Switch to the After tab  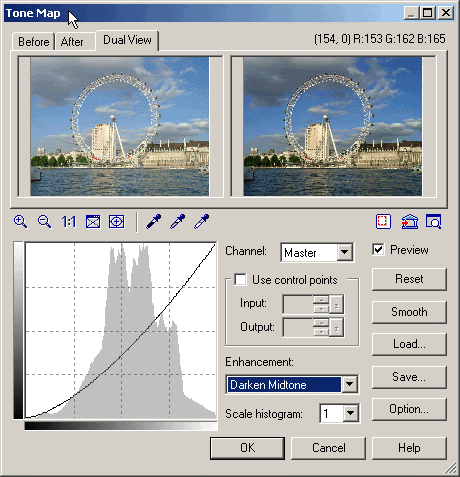72,42
